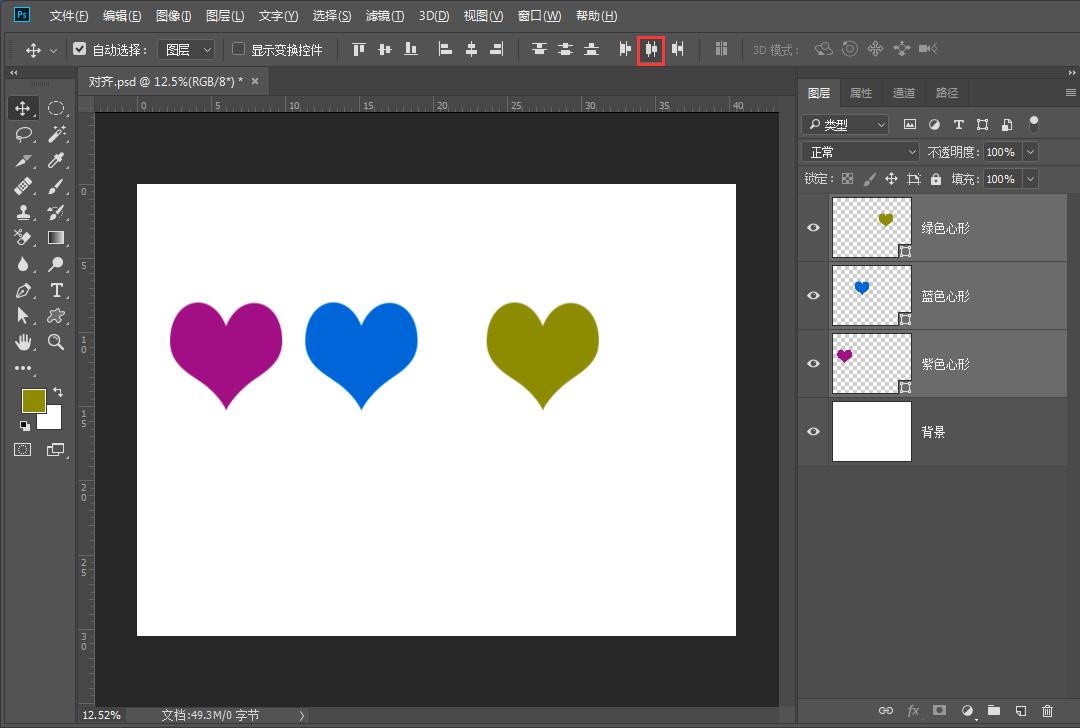Expand the 不透明度 opacity slider arrow

pos(1030,152)
